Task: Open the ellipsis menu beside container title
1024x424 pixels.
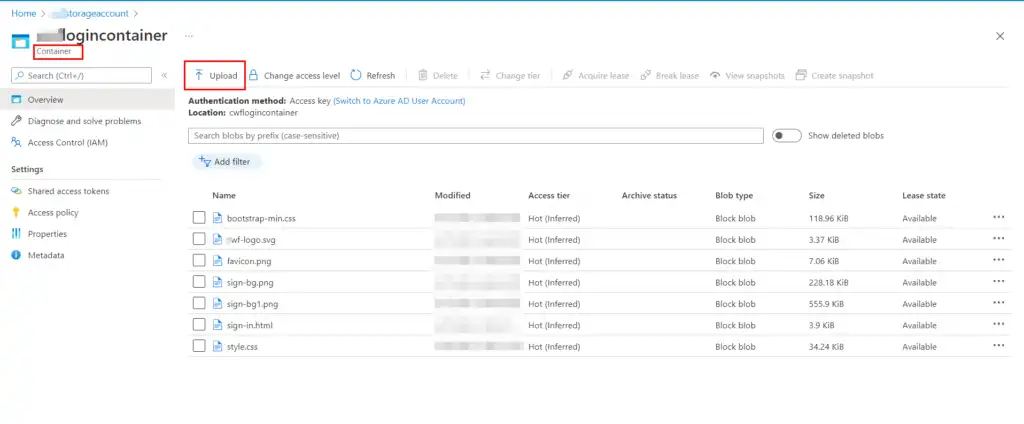Action: 189,36
